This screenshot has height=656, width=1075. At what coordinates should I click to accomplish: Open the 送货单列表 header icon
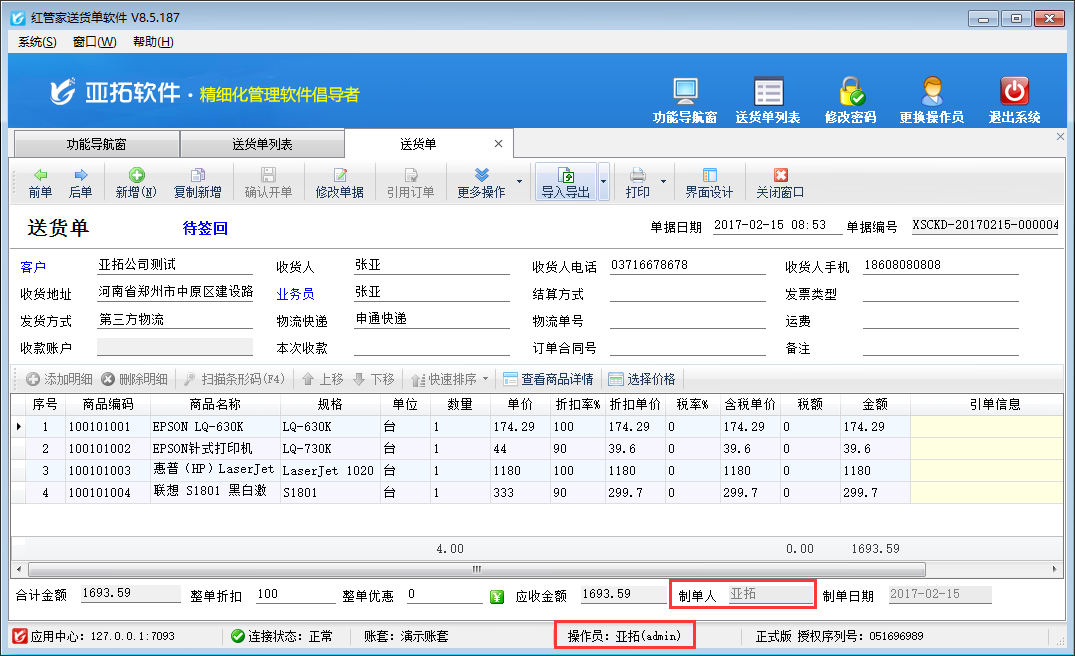point(768,92)
